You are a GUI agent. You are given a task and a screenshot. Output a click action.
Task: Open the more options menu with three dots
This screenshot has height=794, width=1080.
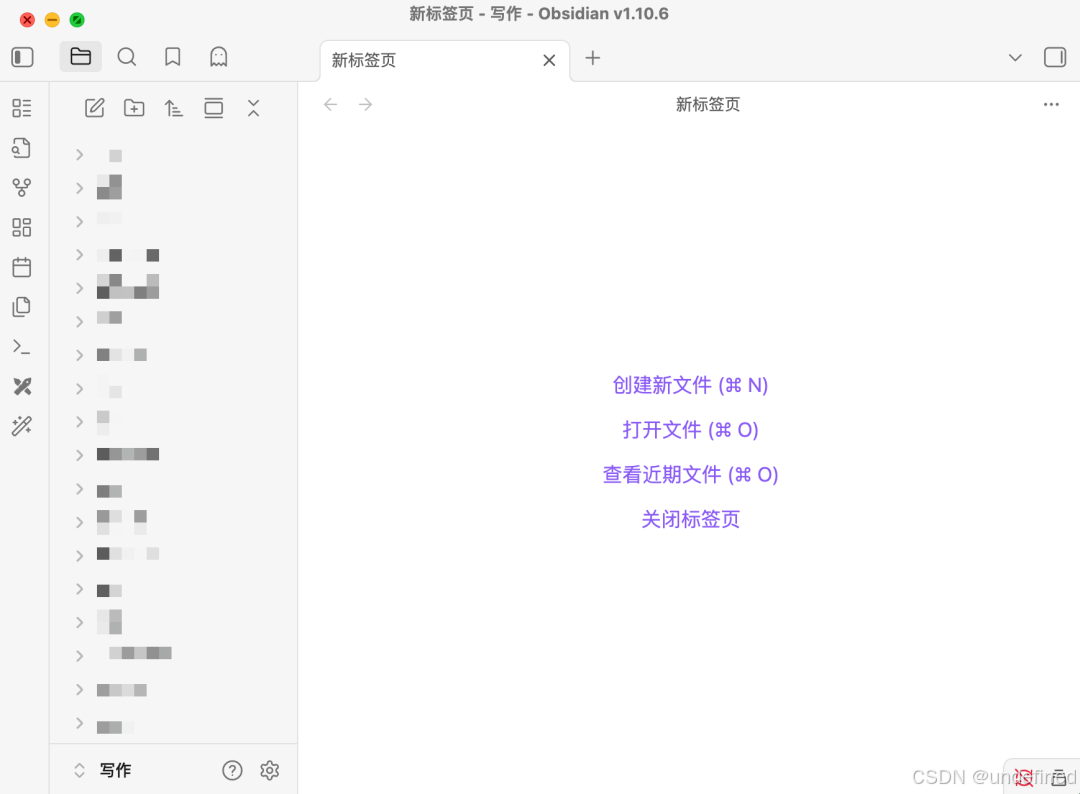click(x=1051, y=104)
